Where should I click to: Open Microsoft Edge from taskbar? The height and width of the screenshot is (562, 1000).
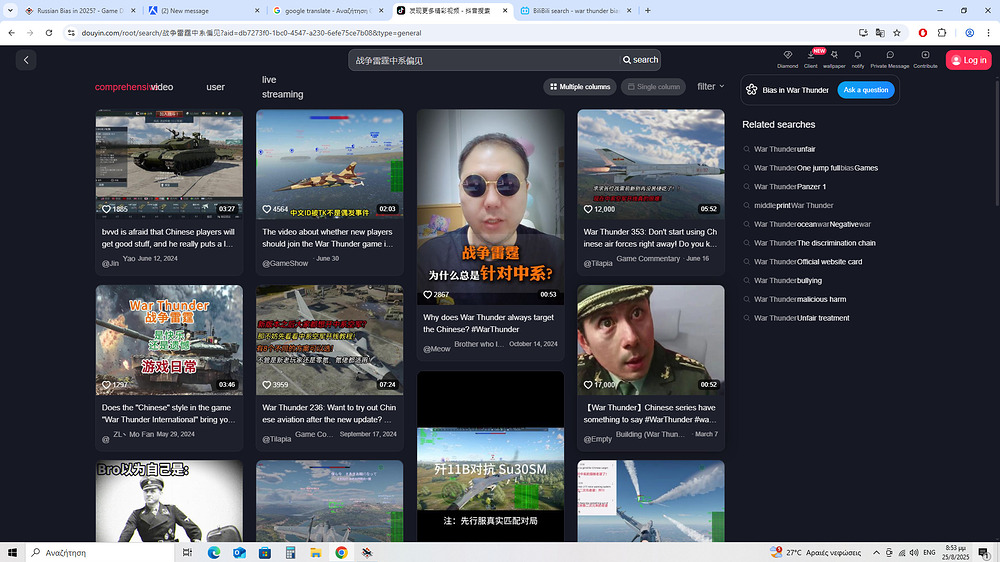[214, 552]
